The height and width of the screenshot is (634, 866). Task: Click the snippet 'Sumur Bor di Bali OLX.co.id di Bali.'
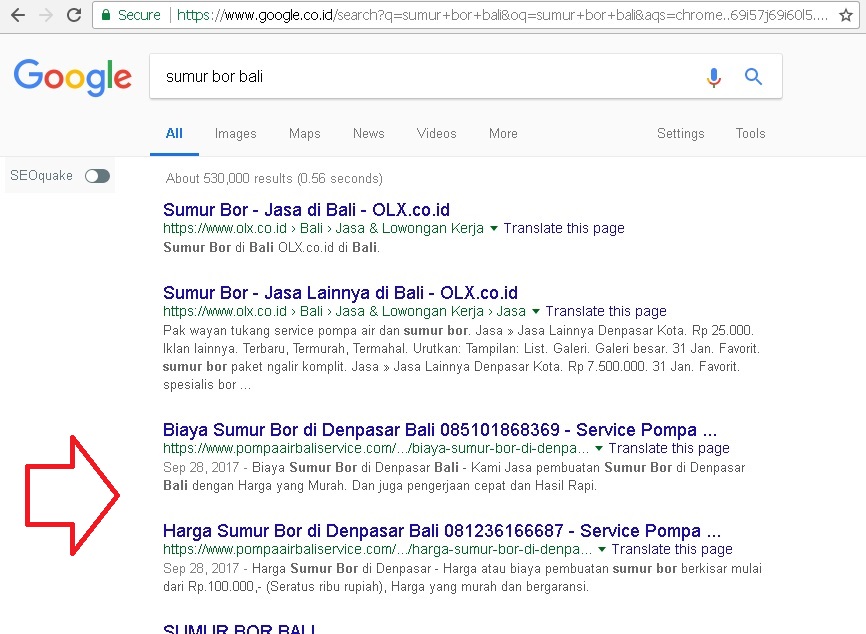[x=271, y=247]
